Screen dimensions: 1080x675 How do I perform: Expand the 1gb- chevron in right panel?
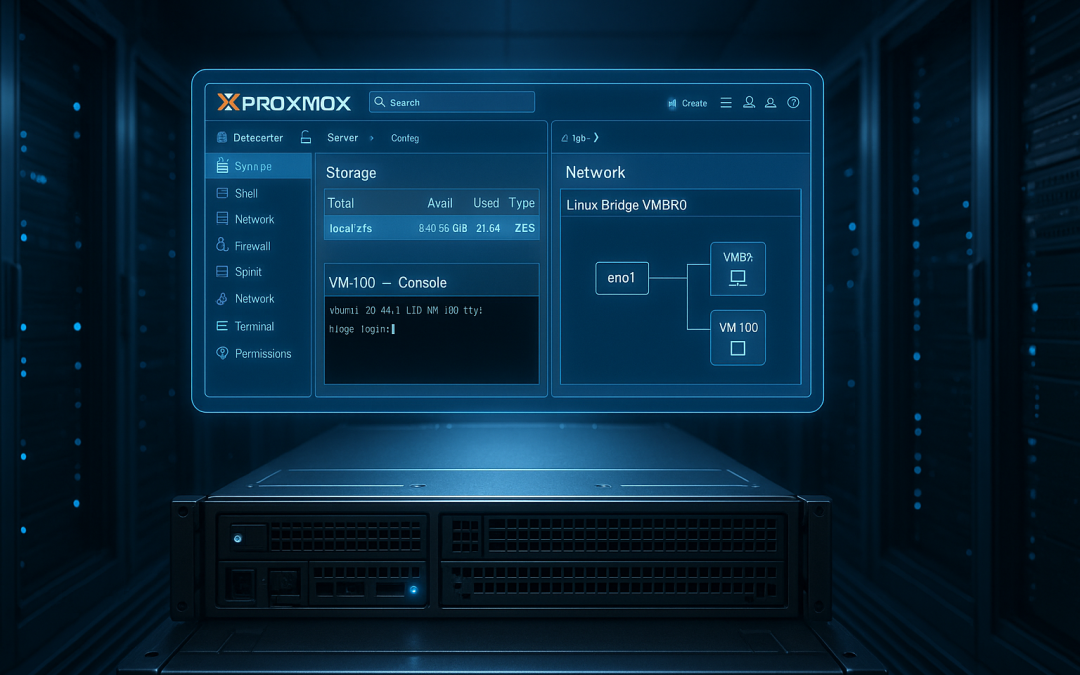pos(596,138)
